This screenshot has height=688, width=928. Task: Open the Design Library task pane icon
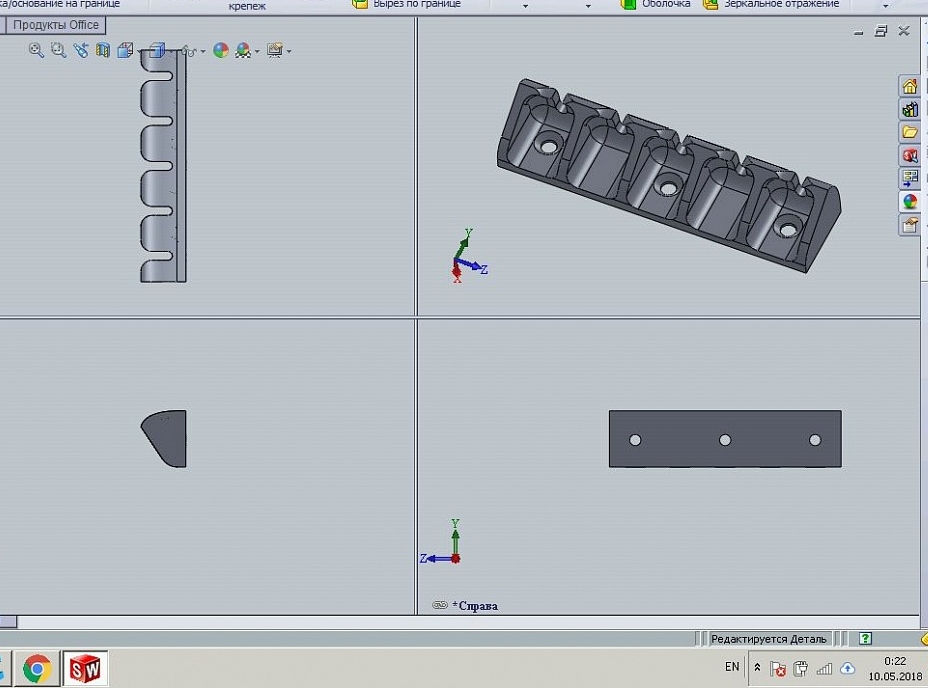[910, 110]
